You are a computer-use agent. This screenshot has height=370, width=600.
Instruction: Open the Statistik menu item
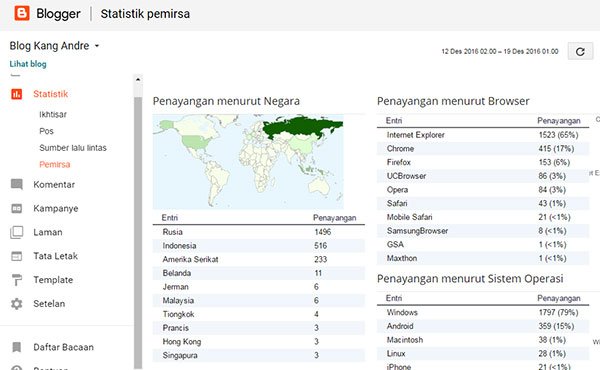pyautogui.click(x=51, y=94)
